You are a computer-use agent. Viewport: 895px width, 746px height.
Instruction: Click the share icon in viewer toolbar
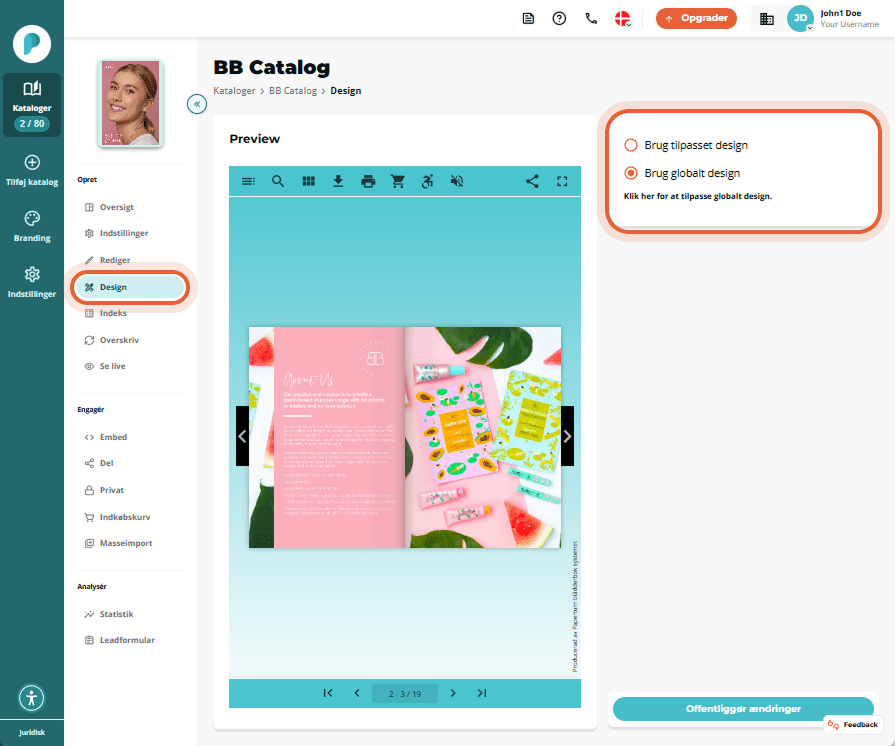coord(532,182)
